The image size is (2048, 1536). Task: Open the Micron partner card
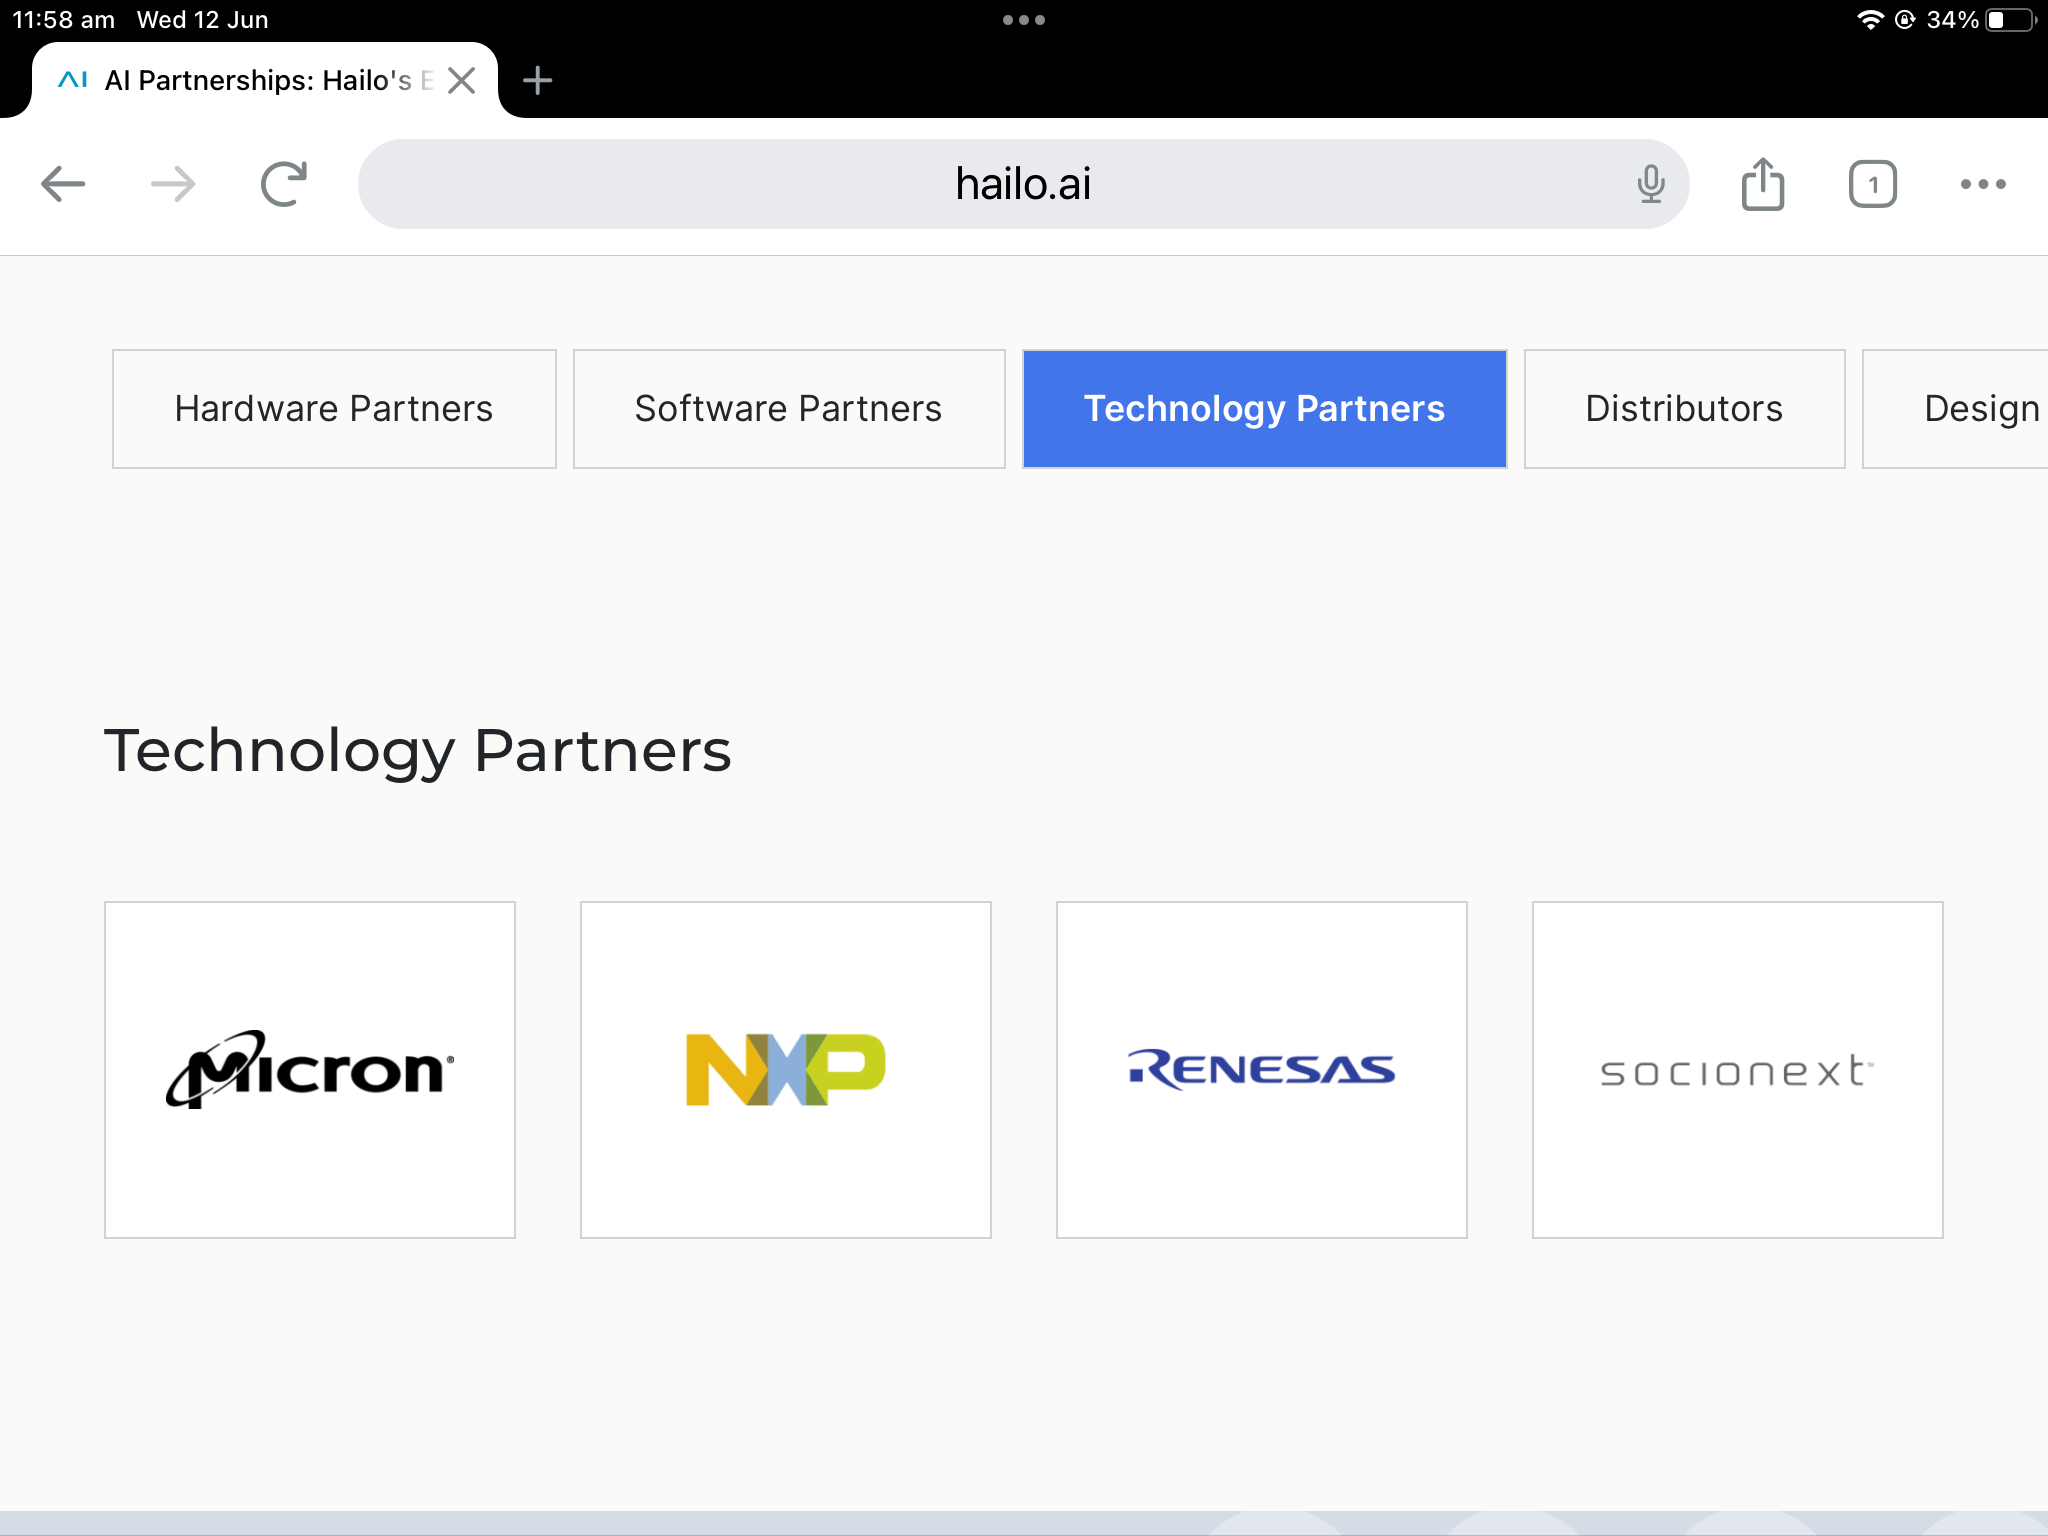tap(310, 1070)
